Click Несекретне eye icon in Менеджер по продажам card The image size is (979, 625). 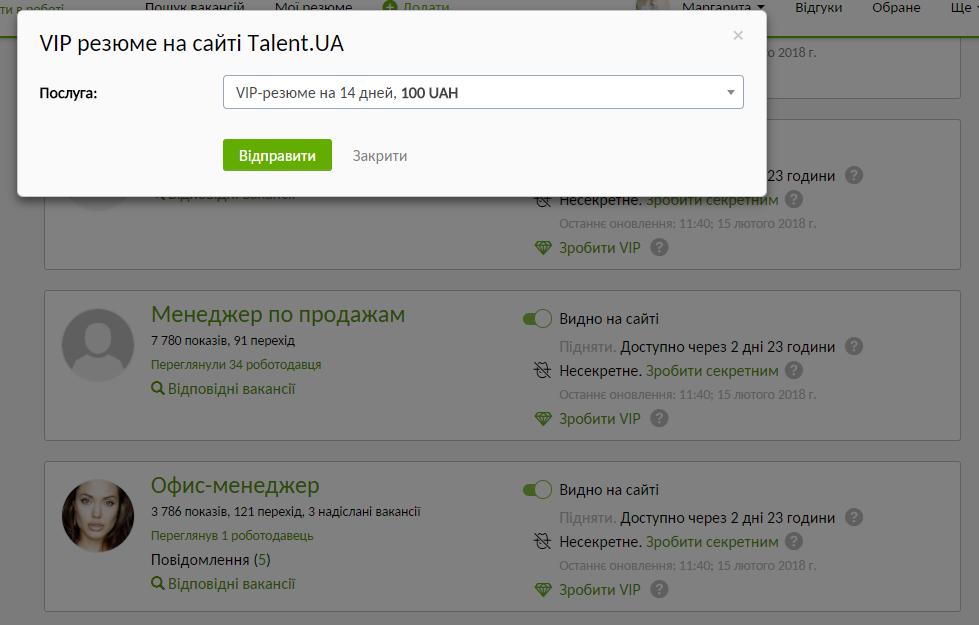[542, 370]
